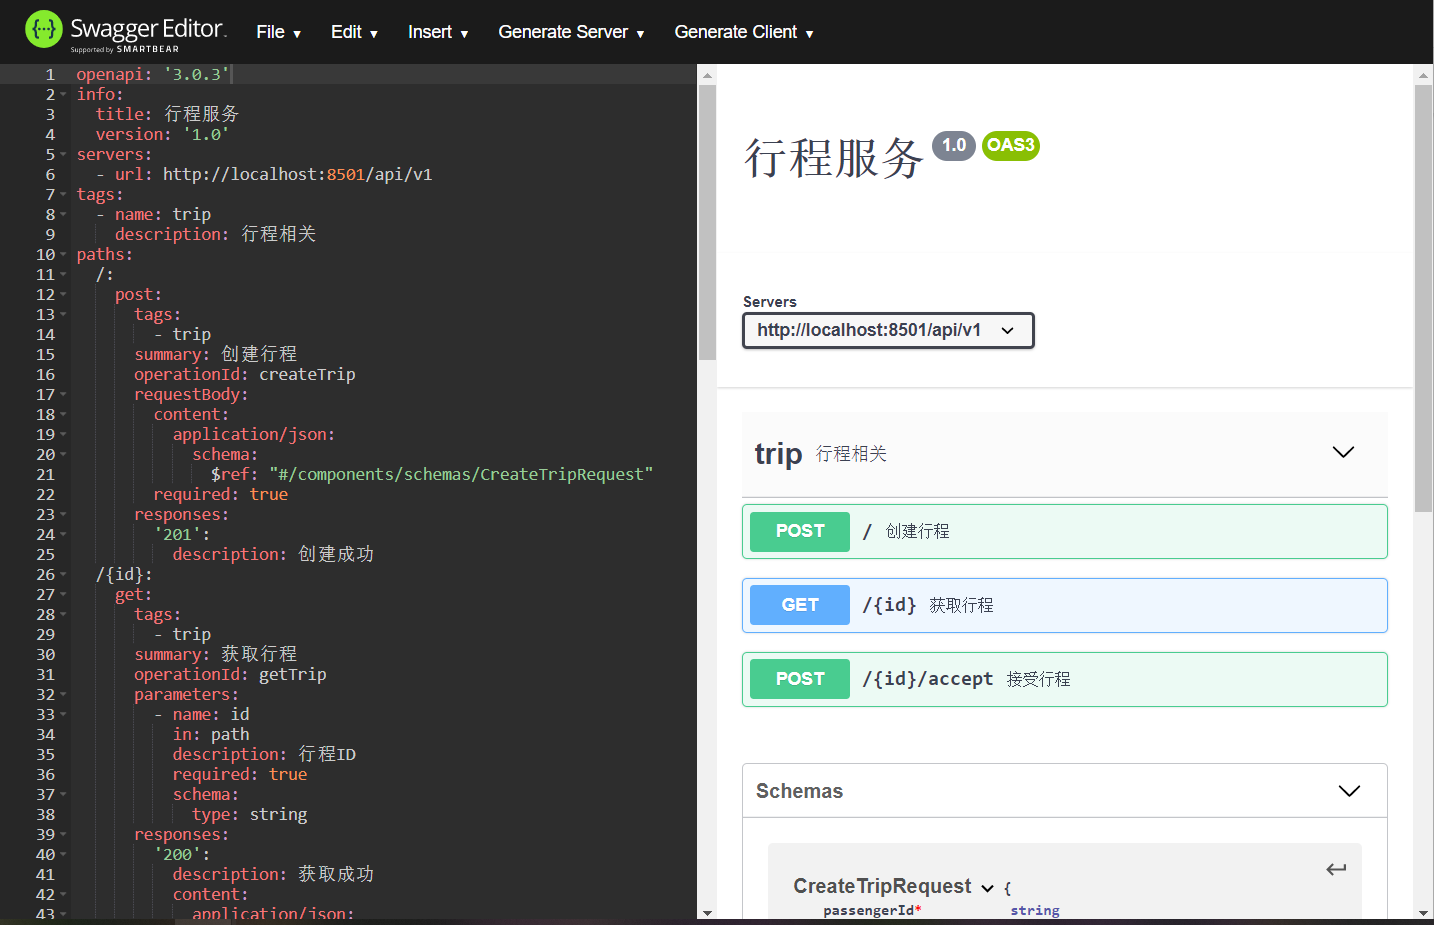Collapse the Schemas section chevron
Viewport: 1434px width, 925px height.
1349,791
